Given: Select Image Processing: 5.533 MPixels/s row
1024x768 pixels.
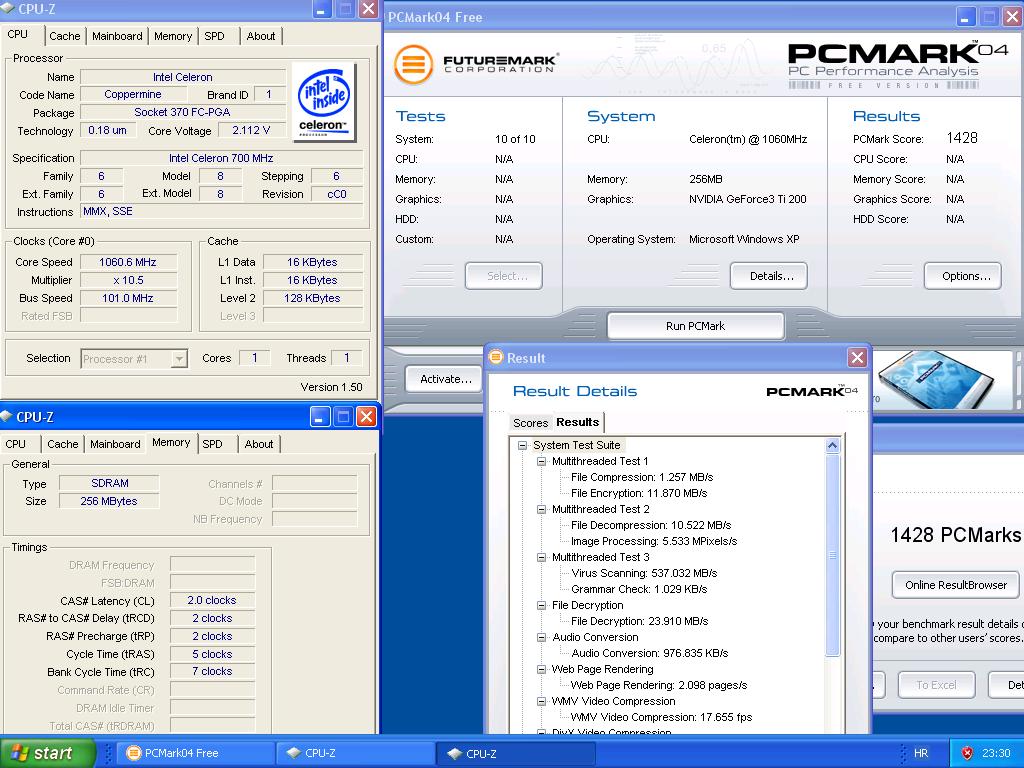Looking at the screenshot, I should tap(654, 541).
